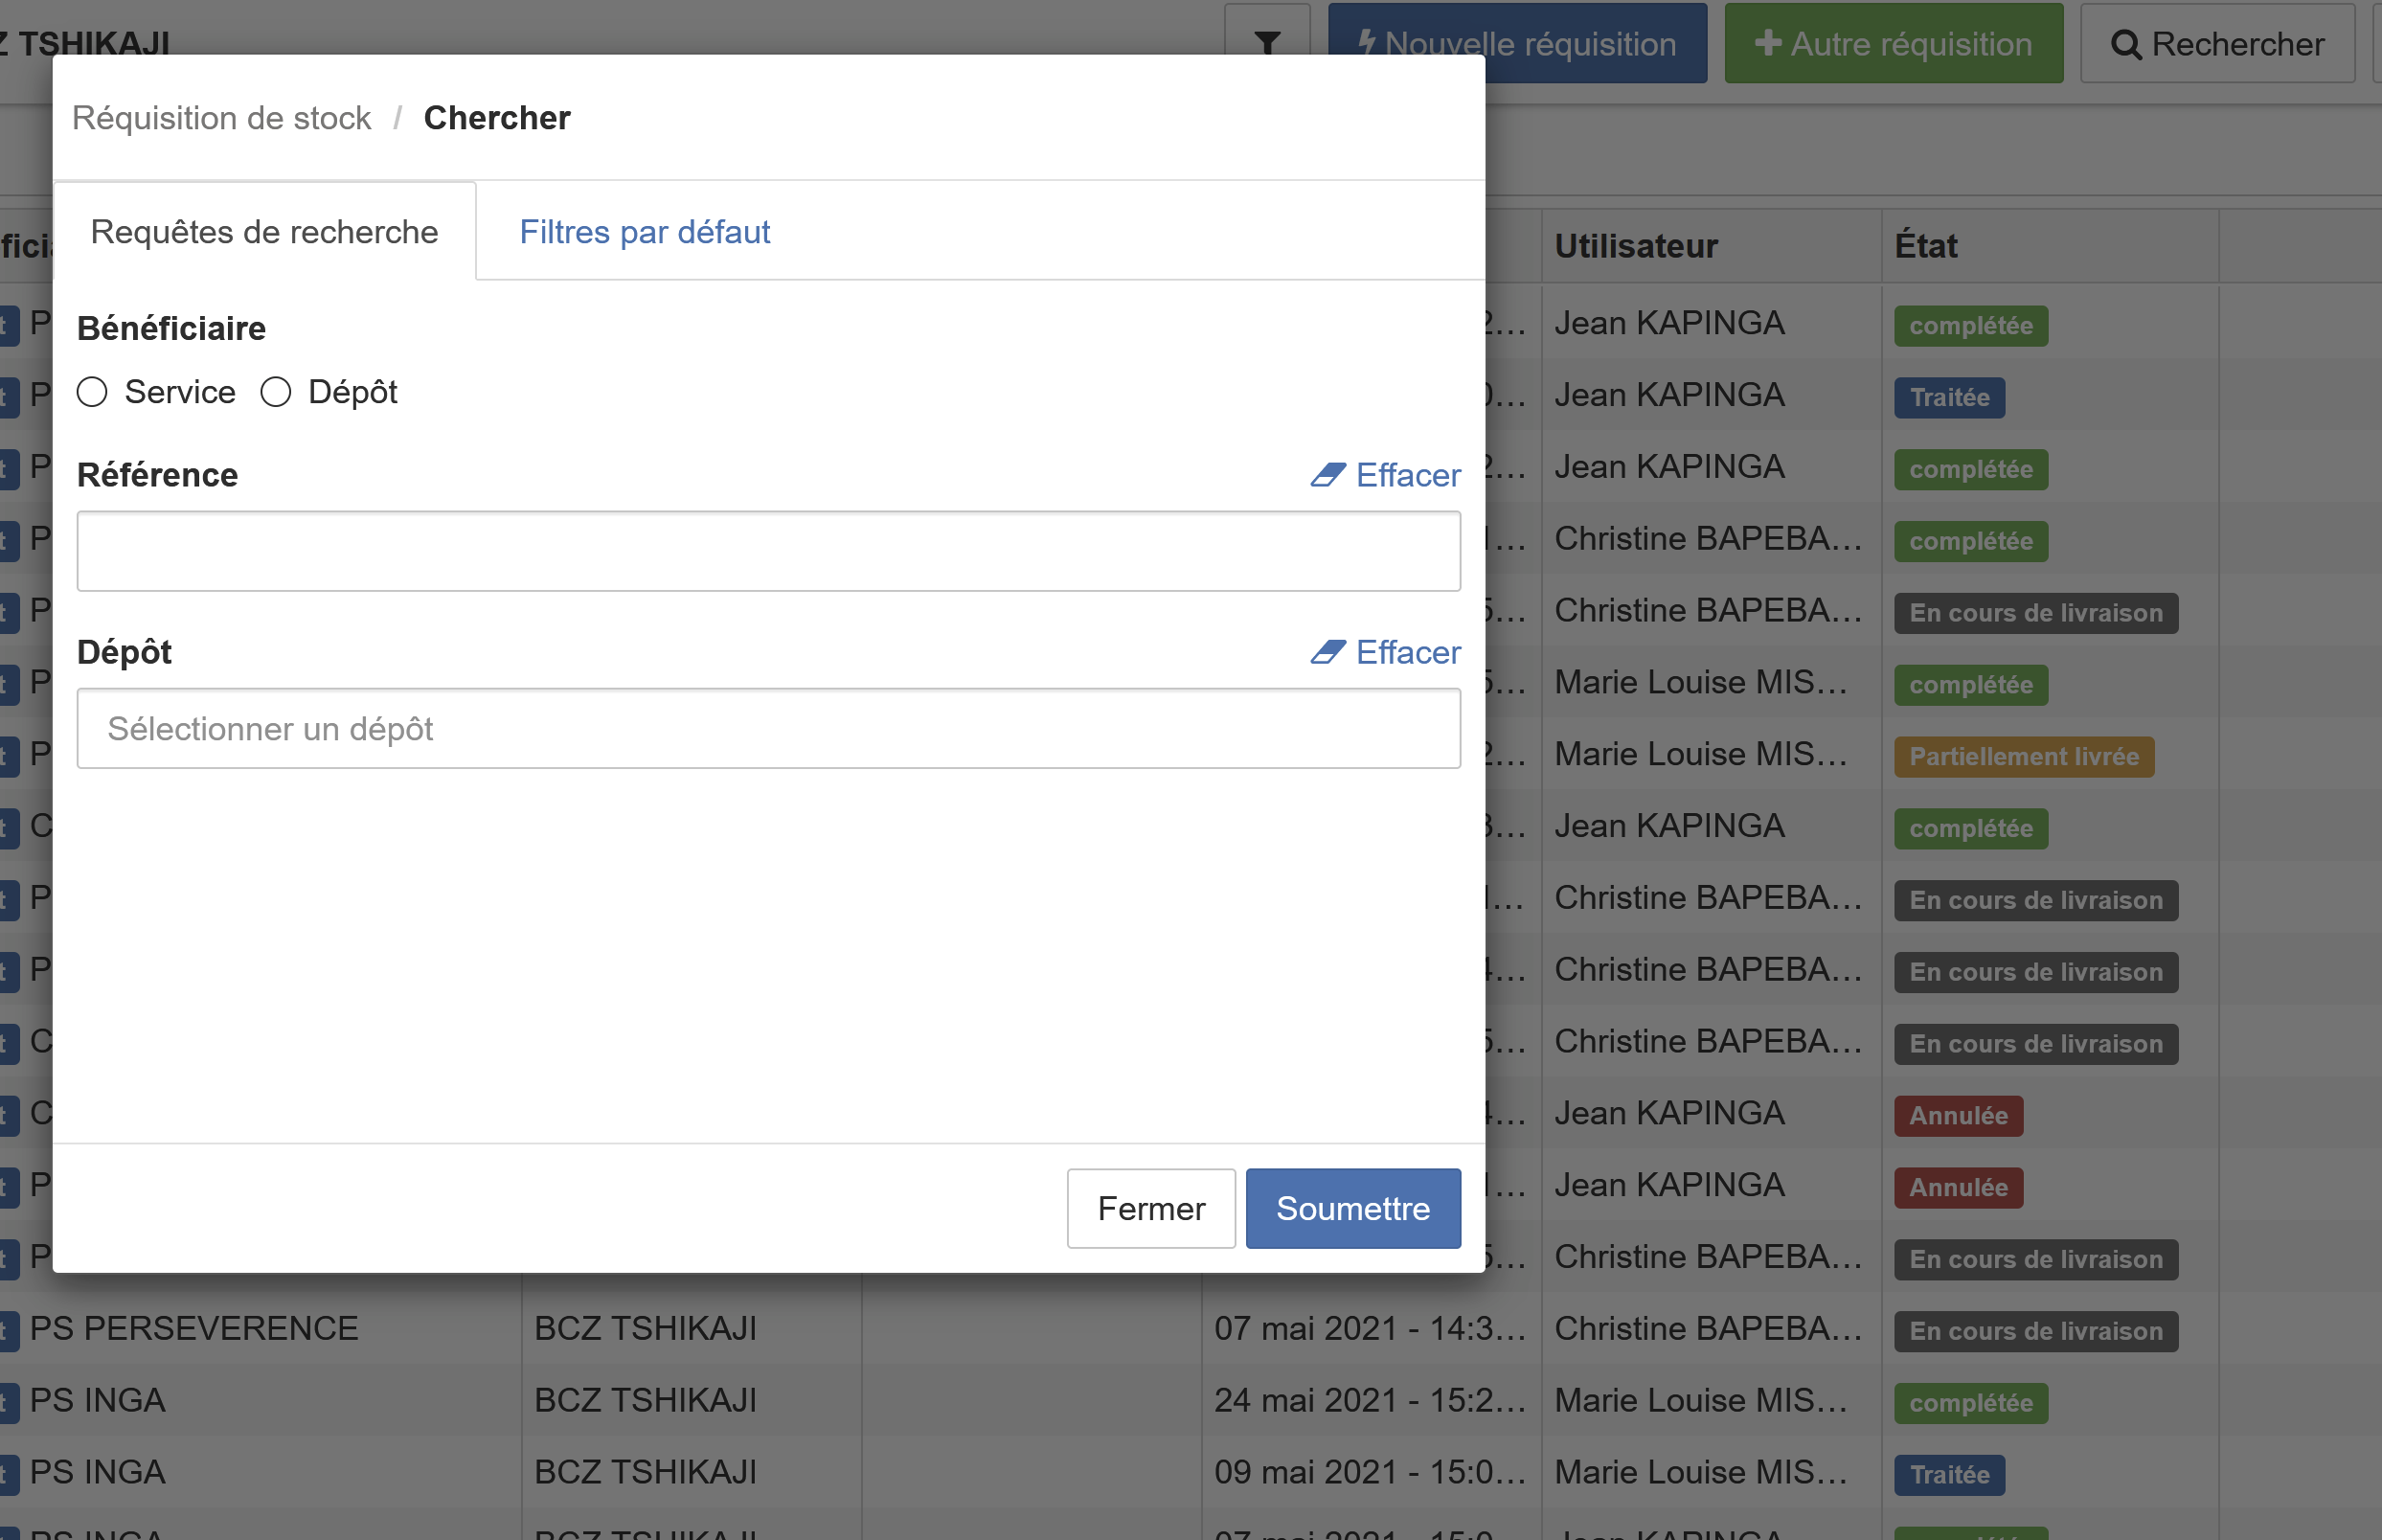This screenshot has height=1540, width=2382.
Task: Click the Effacer link for Dépôt
Action: click(x=1407, y=652)
